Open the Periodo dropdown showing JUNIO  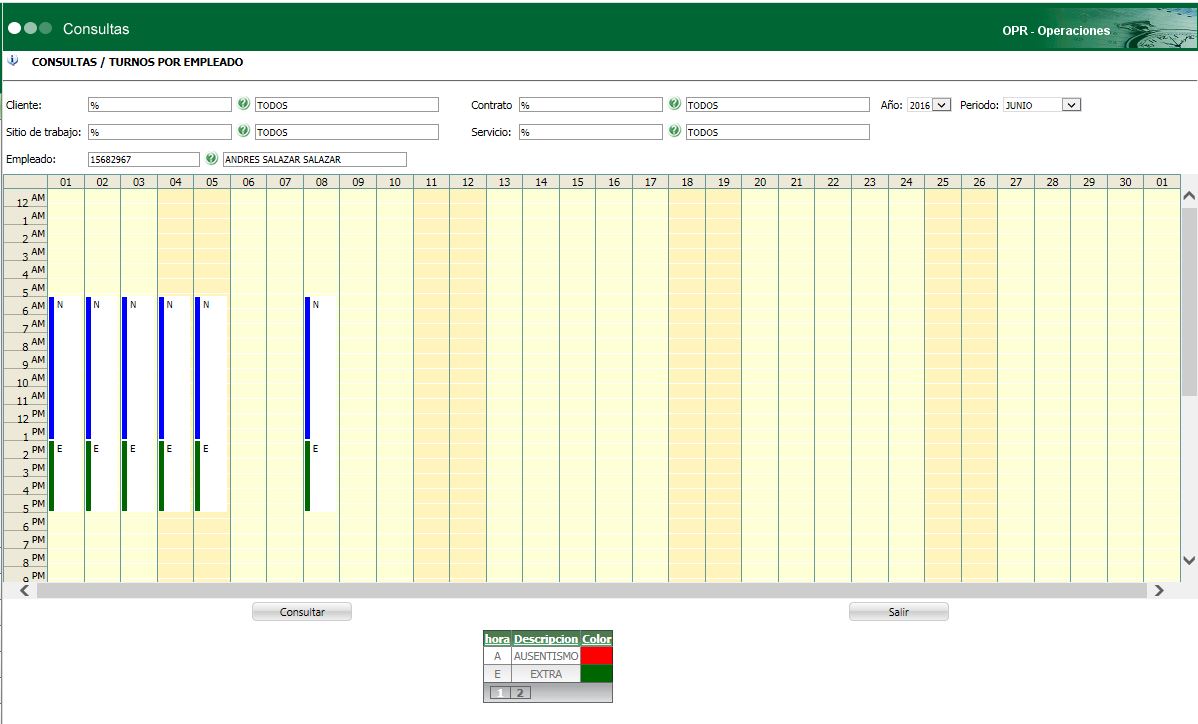1042,105
